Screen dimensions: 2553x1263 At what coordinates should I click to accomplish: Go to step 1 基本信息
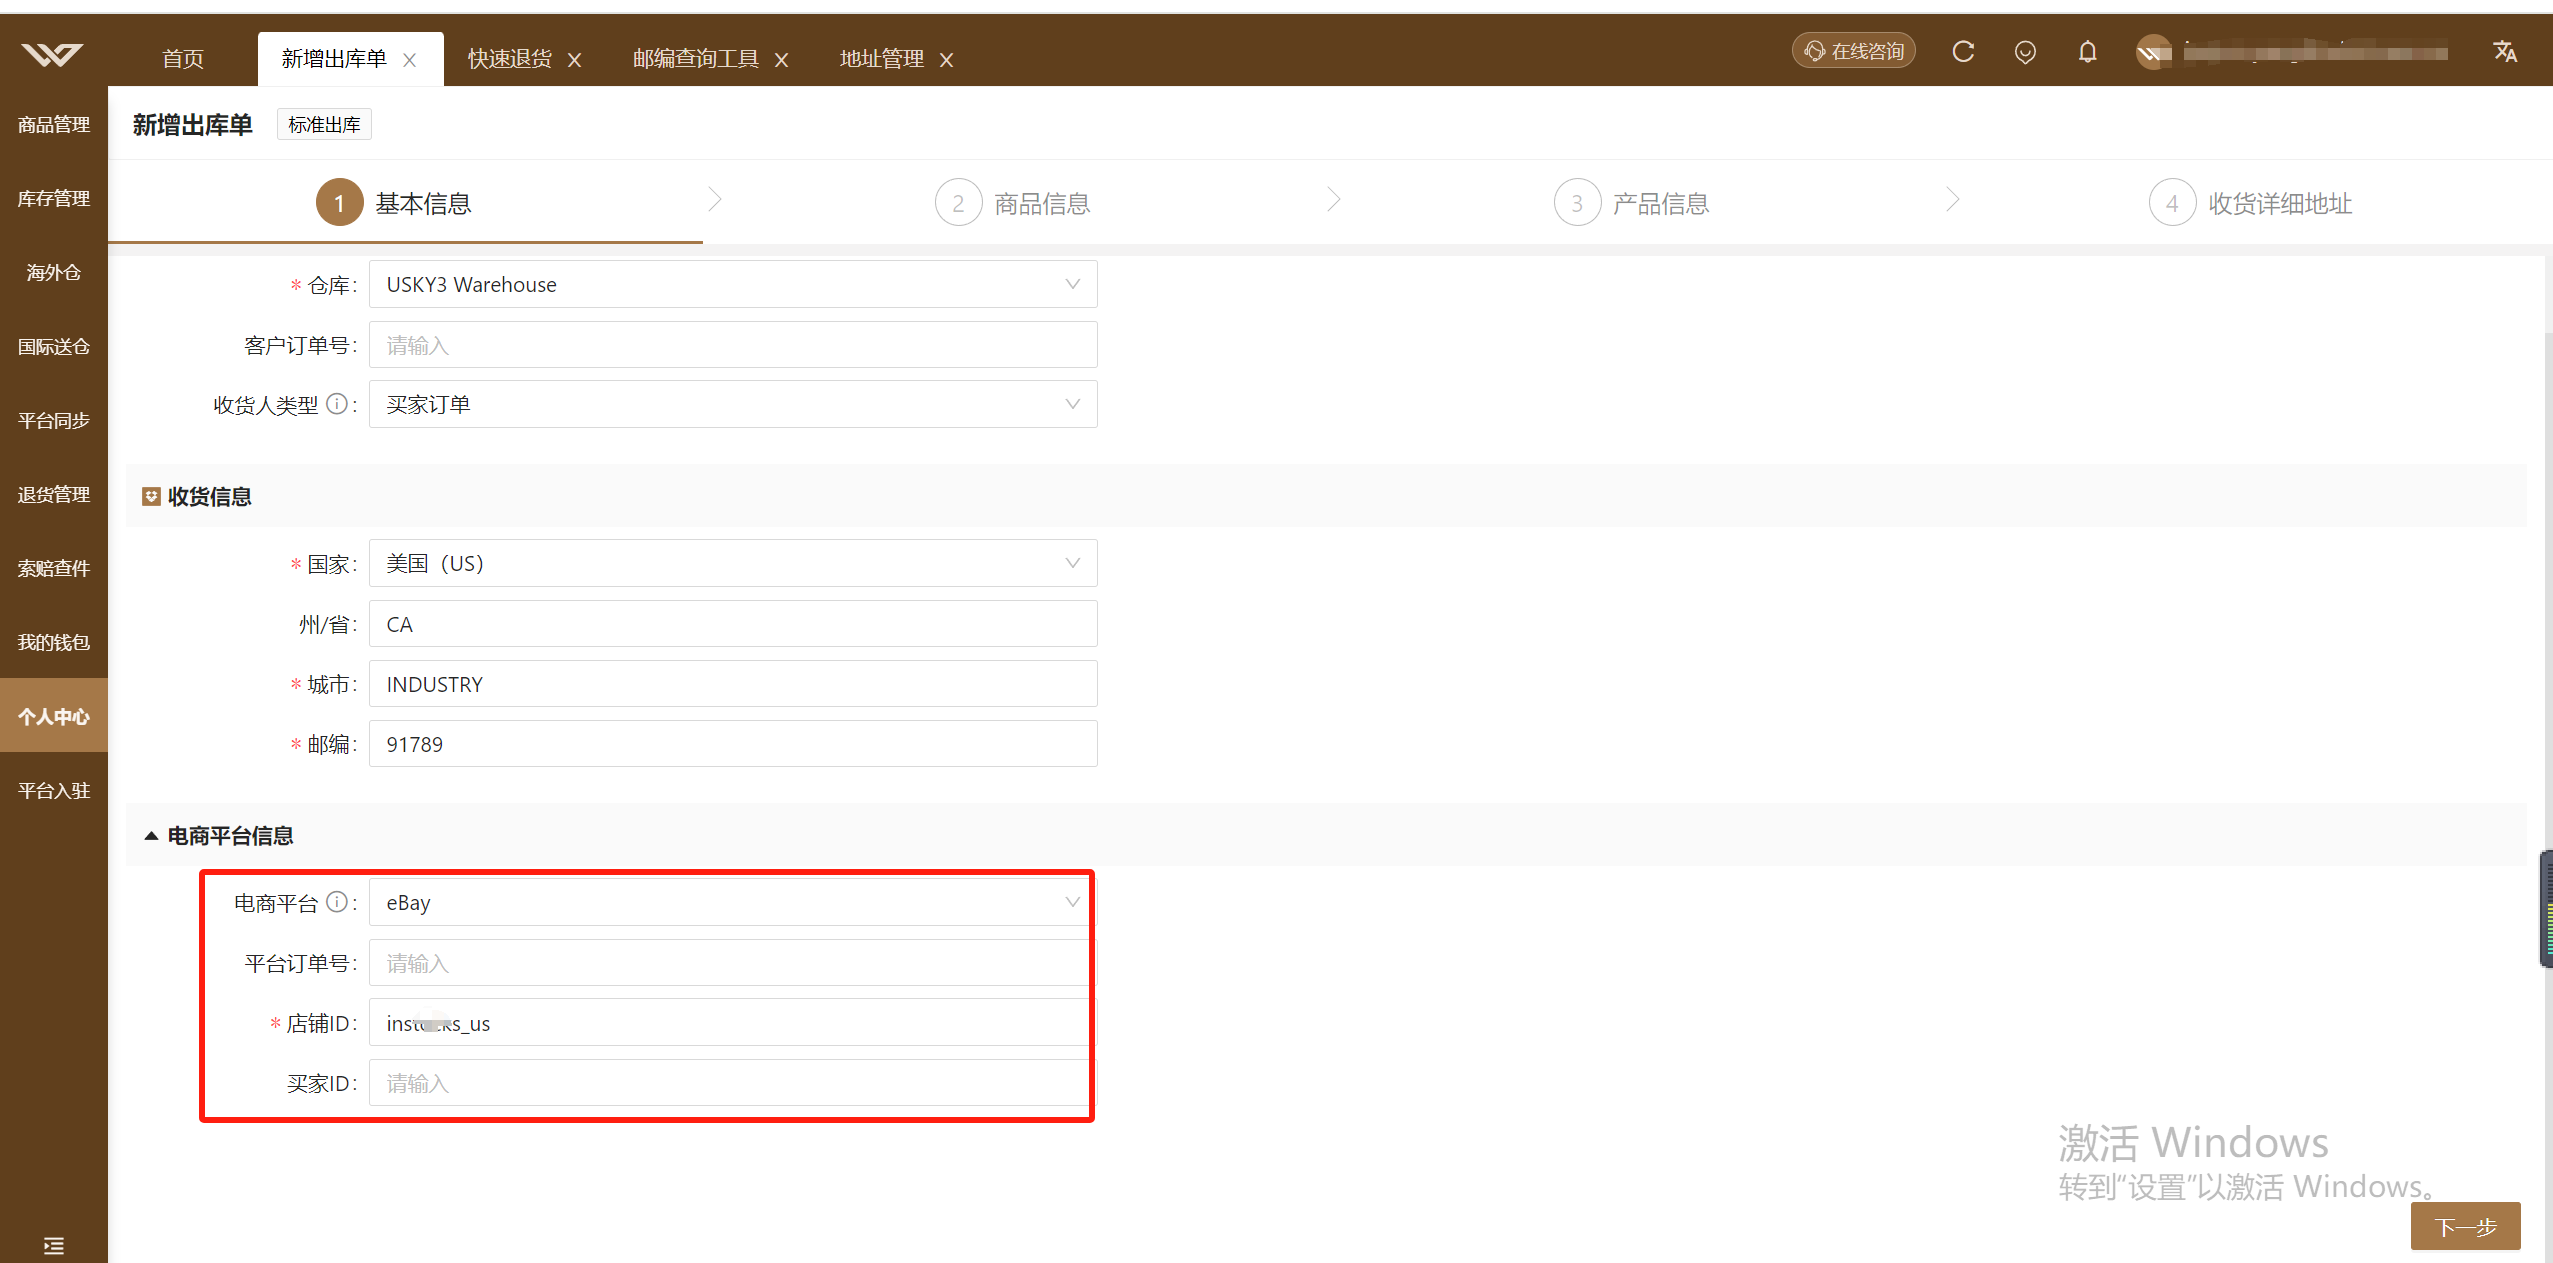394,203
